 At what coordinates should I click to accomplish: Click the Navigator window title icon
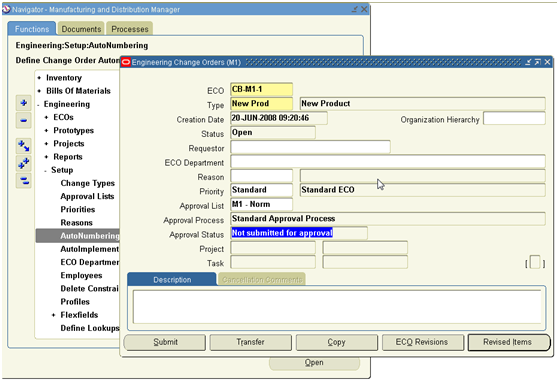6,9
